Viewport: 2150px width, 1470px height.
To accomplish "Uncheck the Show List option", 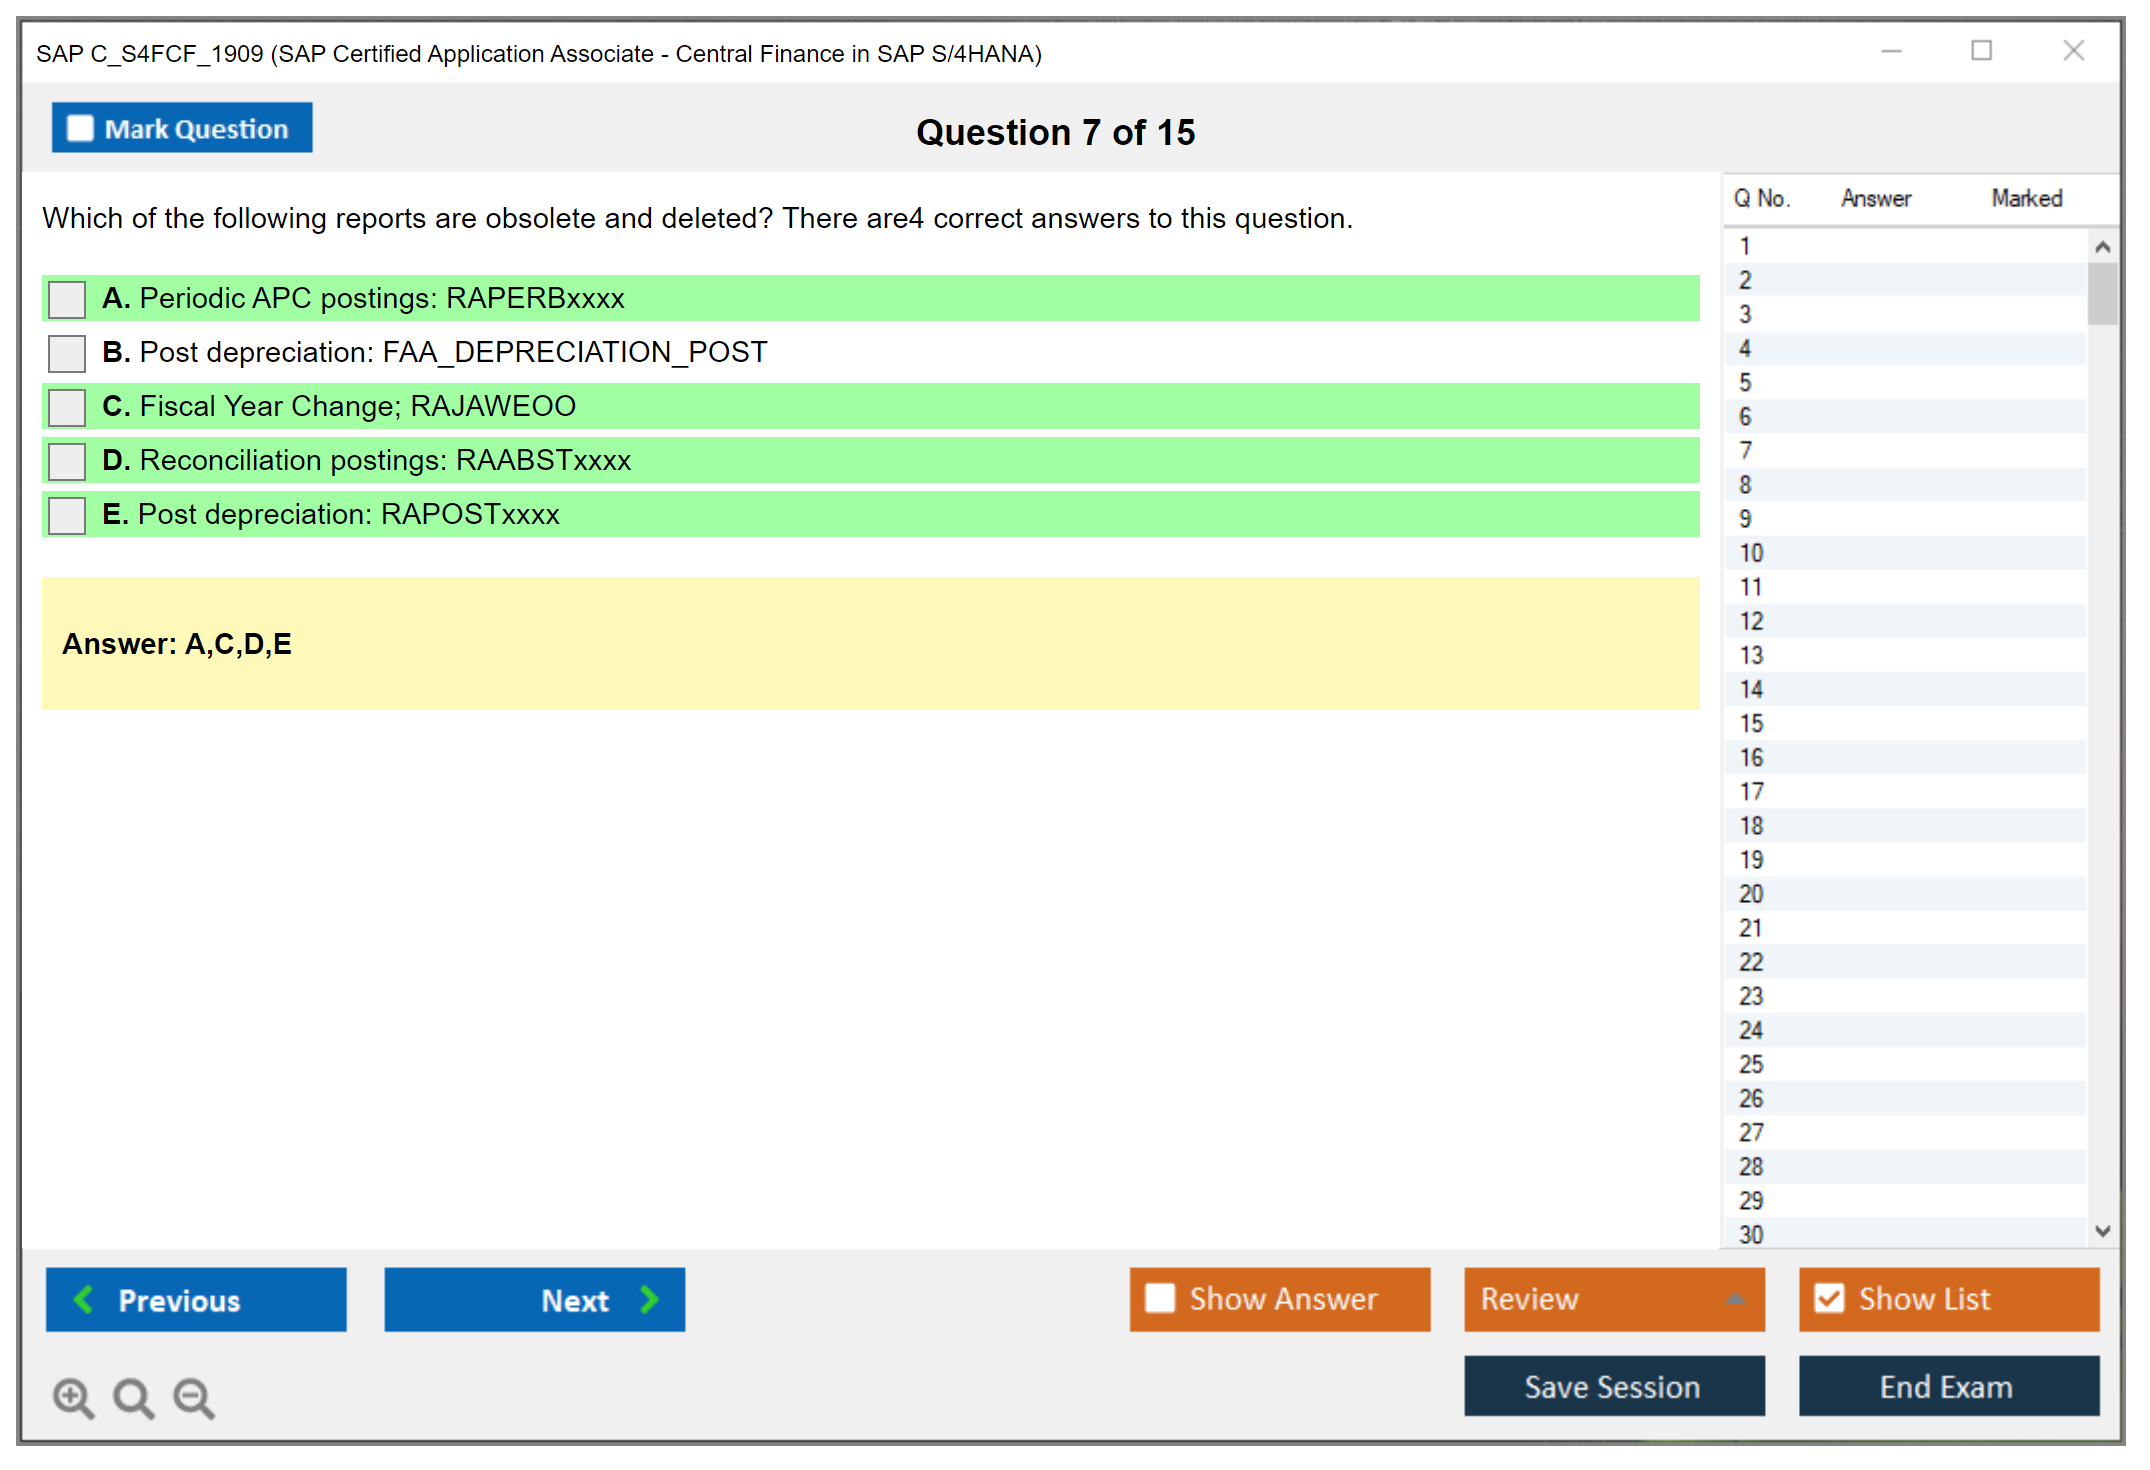I will click(1829, 1298).
